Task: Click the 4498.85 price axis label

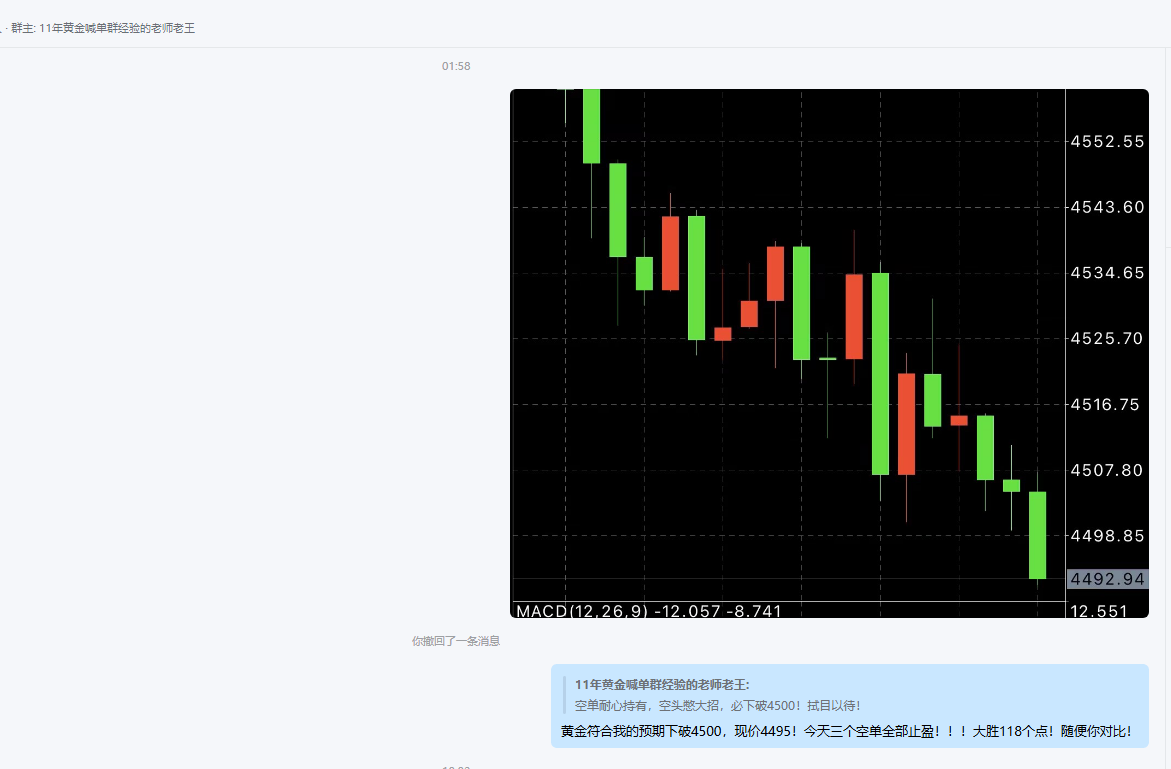Action: tap(1107, 536)
